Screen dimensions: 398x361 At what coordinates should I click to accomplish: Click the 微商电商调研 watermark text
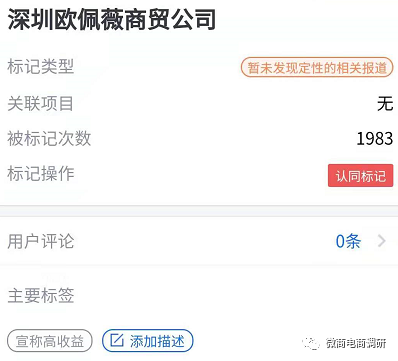tap(356, 343)
